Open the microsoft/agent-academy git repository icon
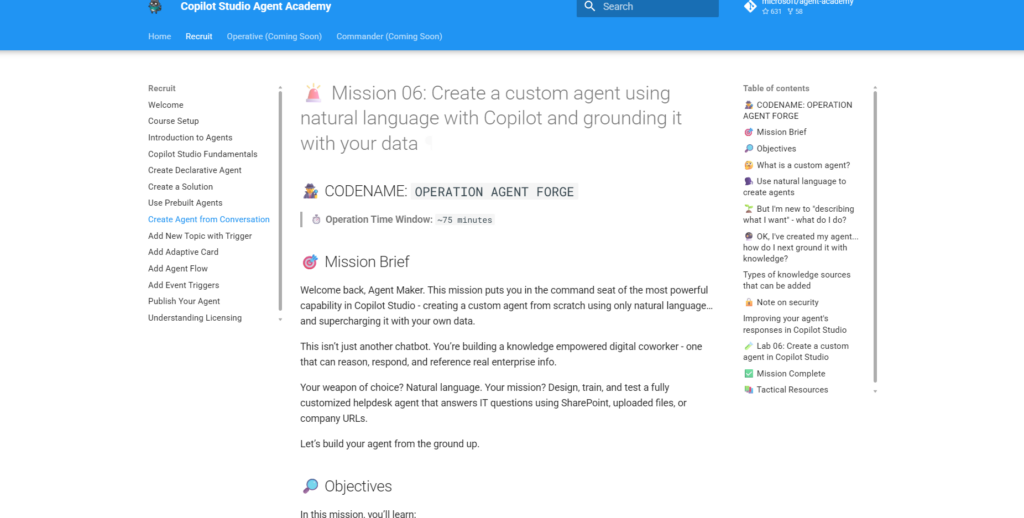 pos(750,7)
